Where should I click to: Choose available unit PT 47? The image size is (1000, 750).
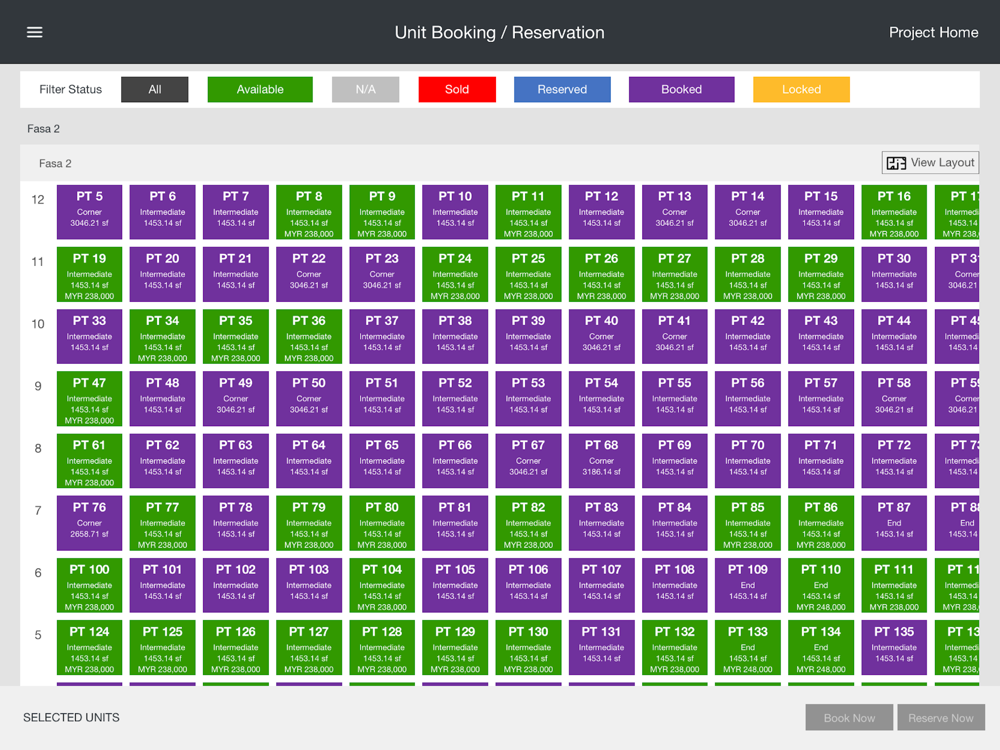pyautogui.click(x=90, y=399)
